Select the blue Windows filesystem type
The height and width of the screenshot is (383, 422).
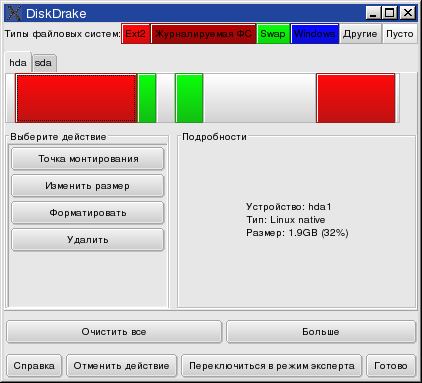(x=315, y=34)
